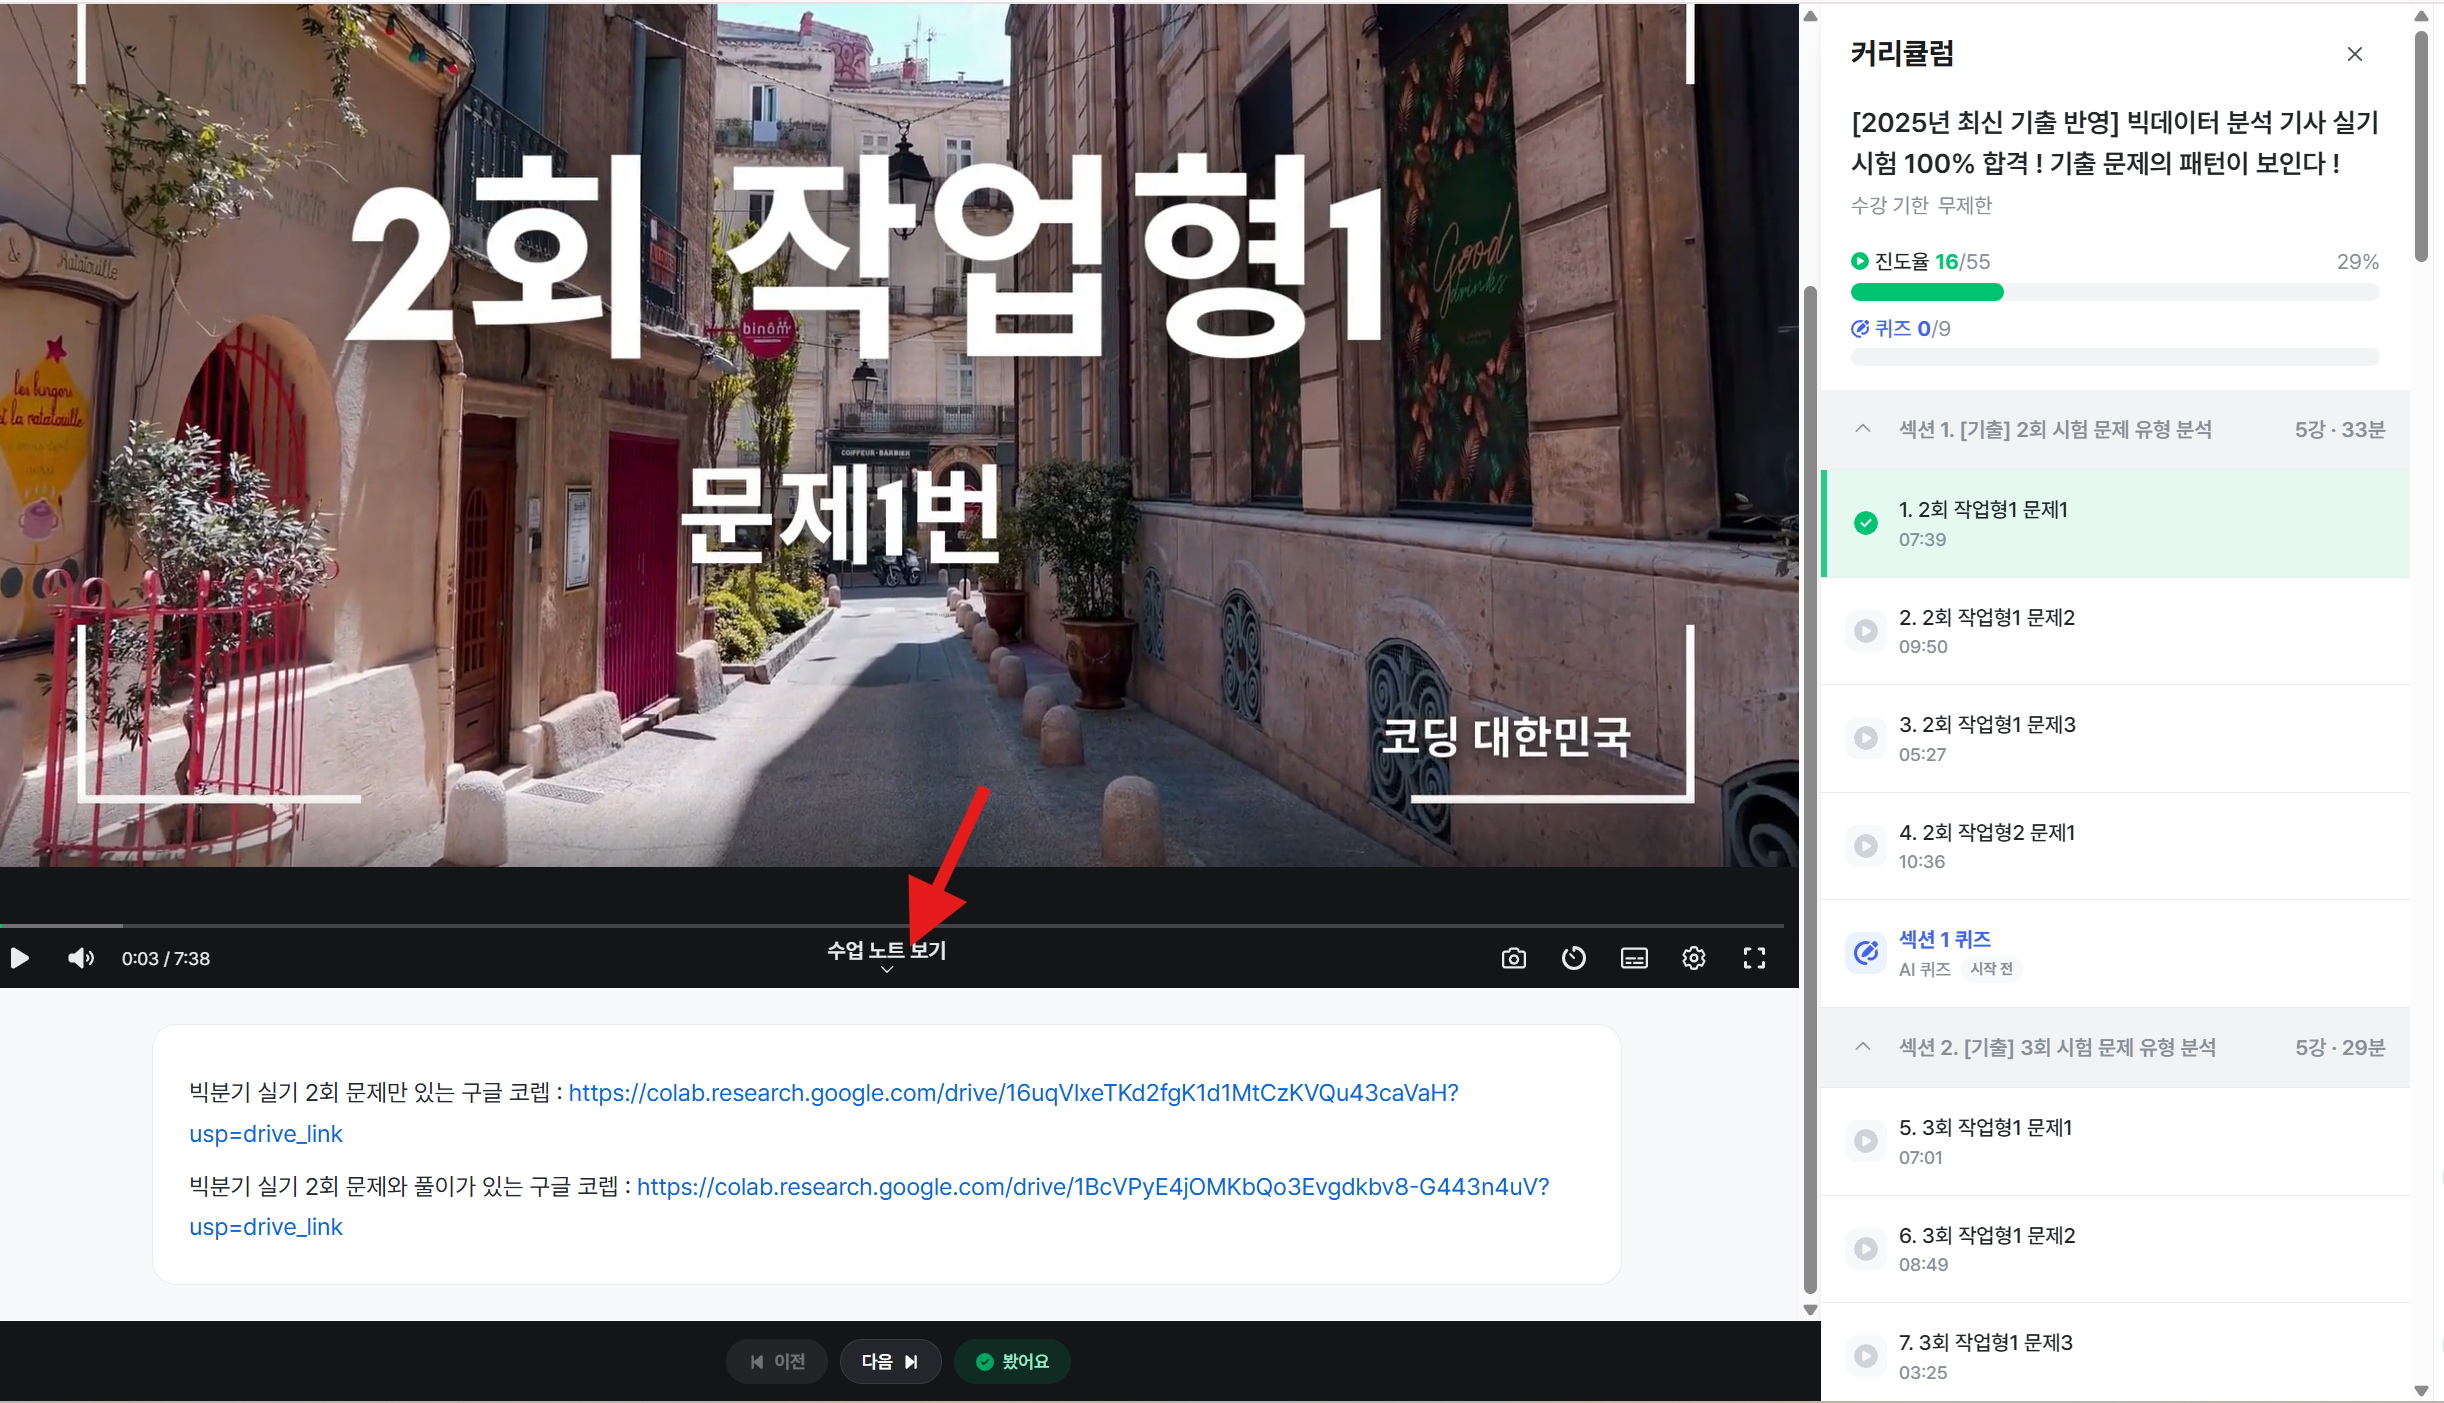Close the 커리큘럼 panel
This screenshot has height=1403, width=2444.
pyautogui.click(x=2354, y=53)
